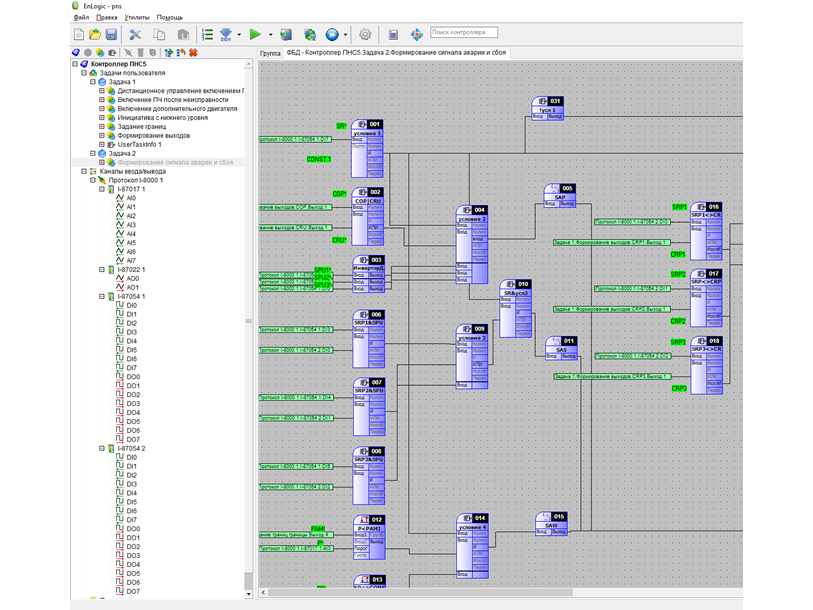This screenshot has height=610, width=813.
Task: Collapse the Протокол I-8000 1 node
Action: click(93, 180)
